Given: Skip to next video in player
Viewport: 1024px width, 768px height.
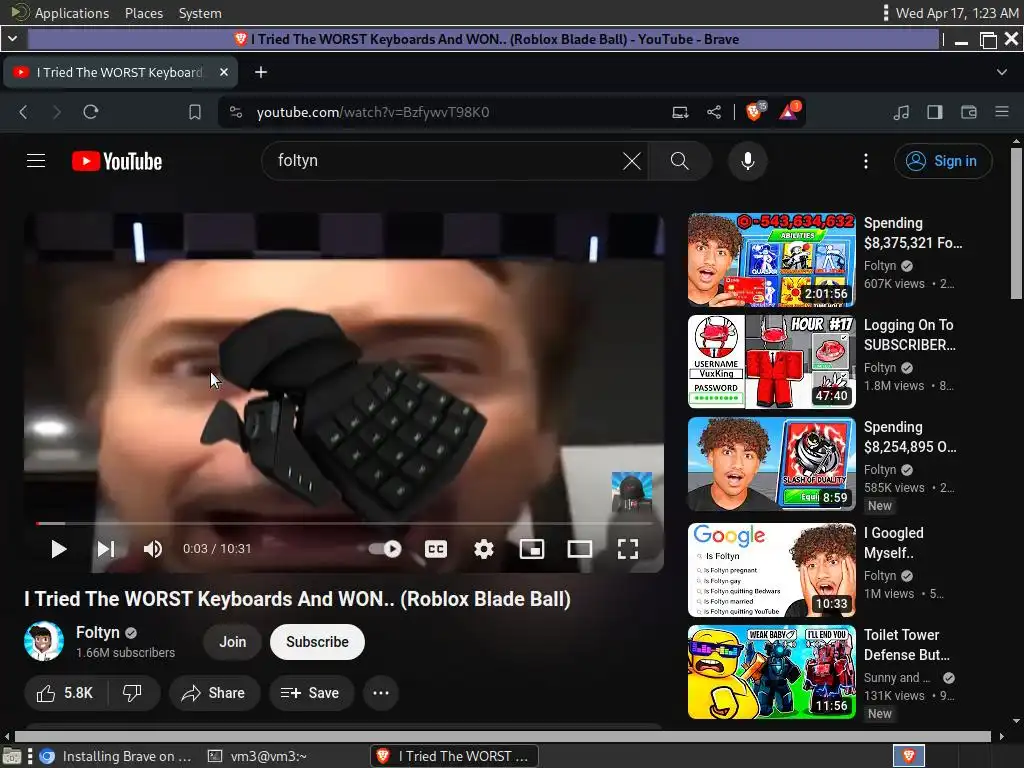Looking at the screenshot, I should 106,549.
